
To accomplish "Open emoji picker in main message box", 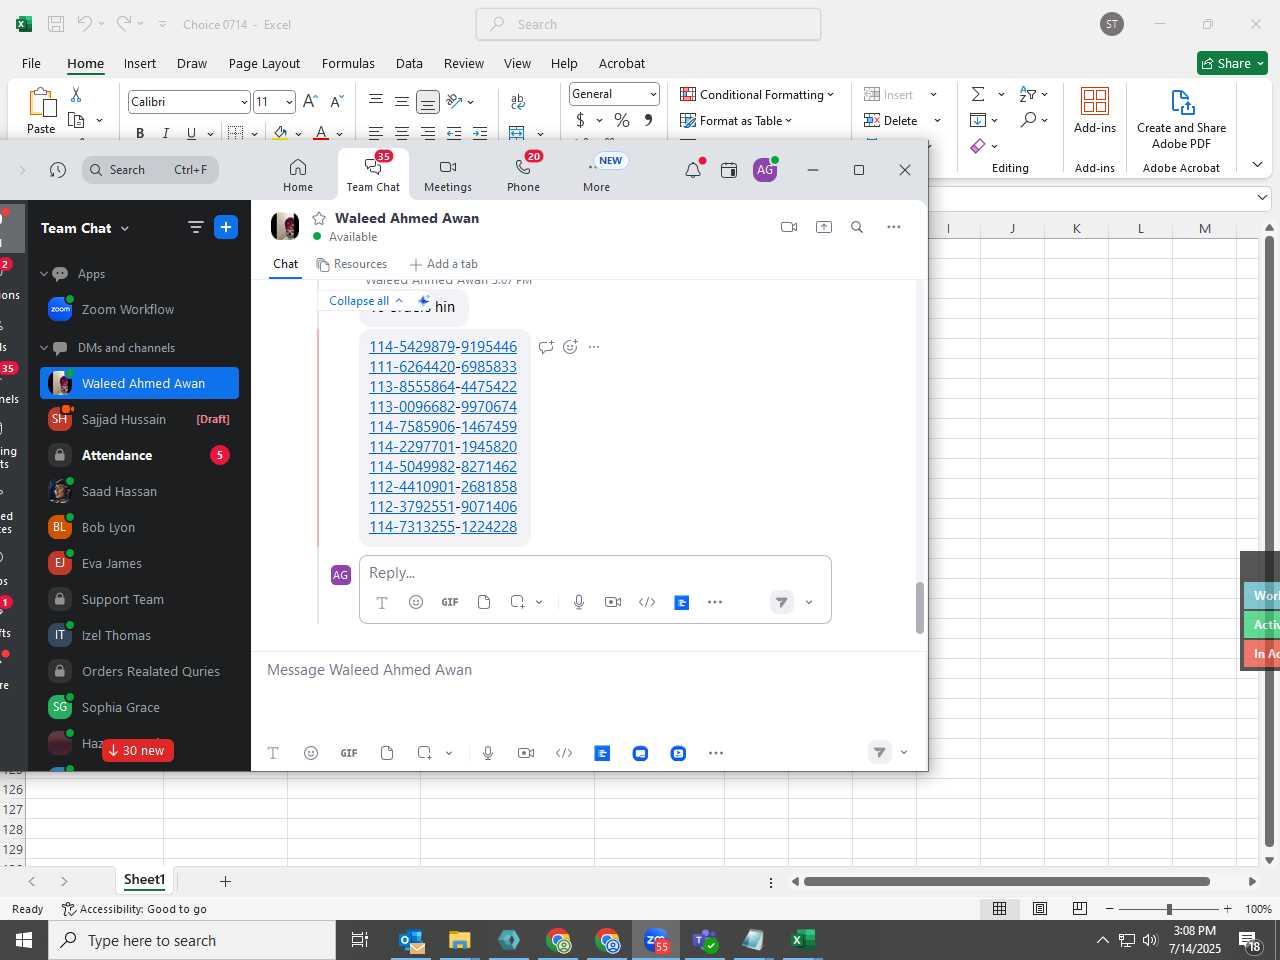I will pos(311,753).
